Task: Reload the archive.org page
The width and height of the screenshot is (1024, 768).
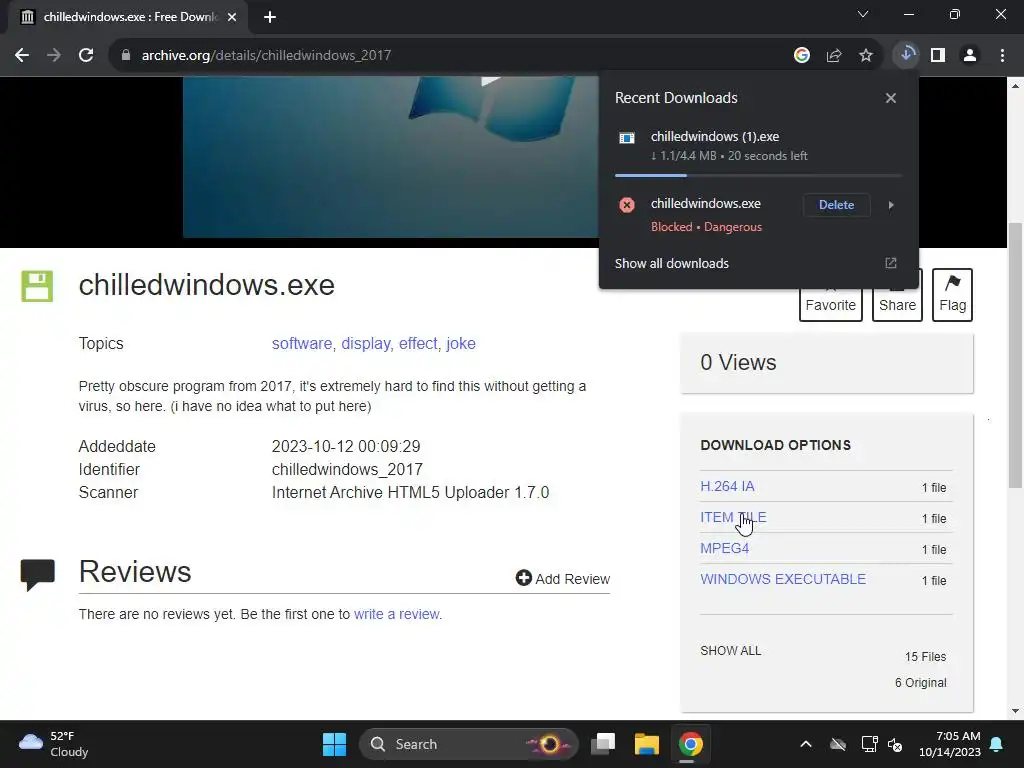Action: (86, 56)
